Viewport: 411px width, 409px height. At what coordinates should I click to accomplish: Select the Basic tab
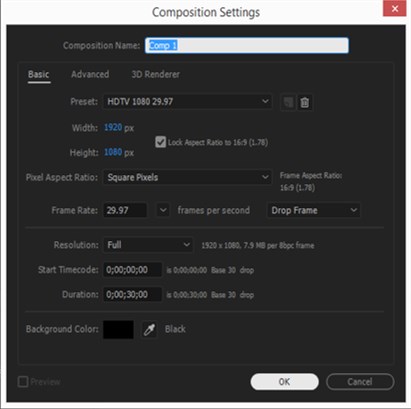click(x=39, y=74)
